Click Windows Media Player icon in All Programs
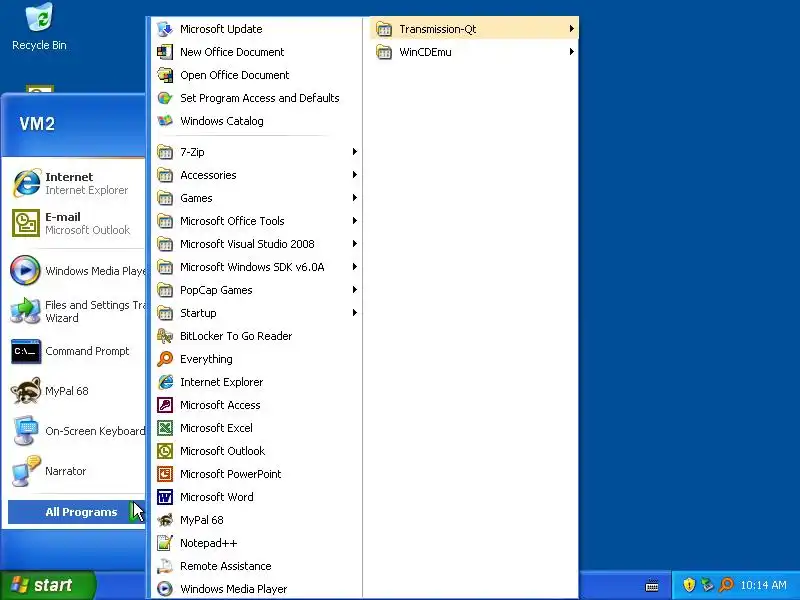Image resolution: width=800 pixels, height=600 pixels. point(165,589)
